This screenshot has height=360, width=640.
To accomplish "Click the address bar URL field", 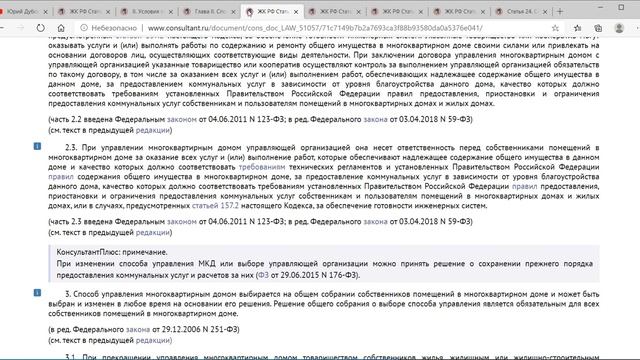I will 315,28.
